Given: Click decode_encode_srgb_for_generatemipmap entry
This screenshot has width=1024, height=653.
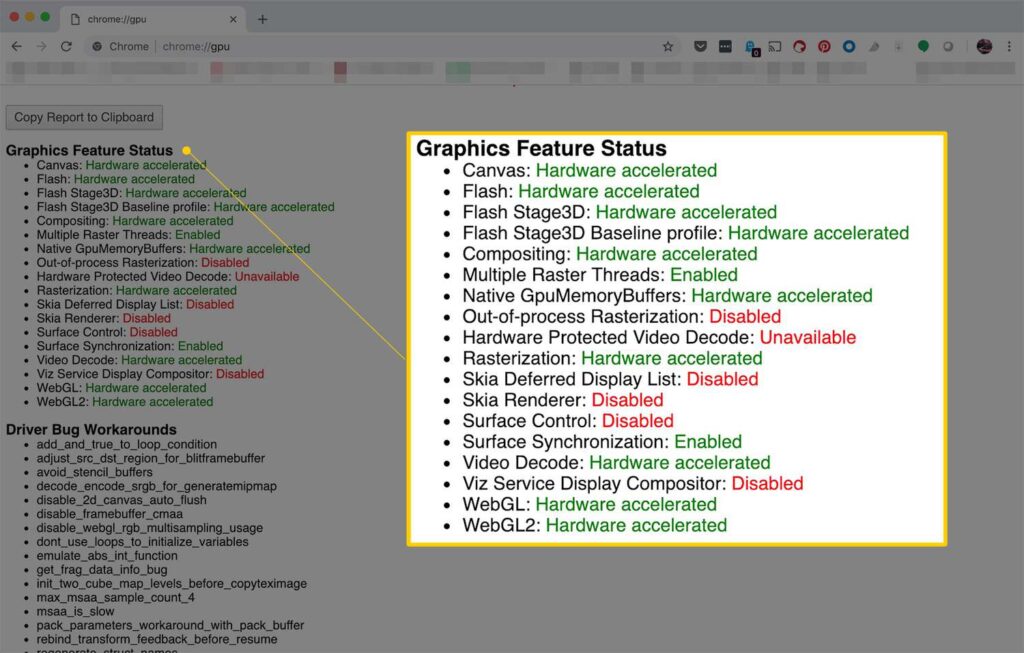Looking at the screenshot, I should coord(157,486).
